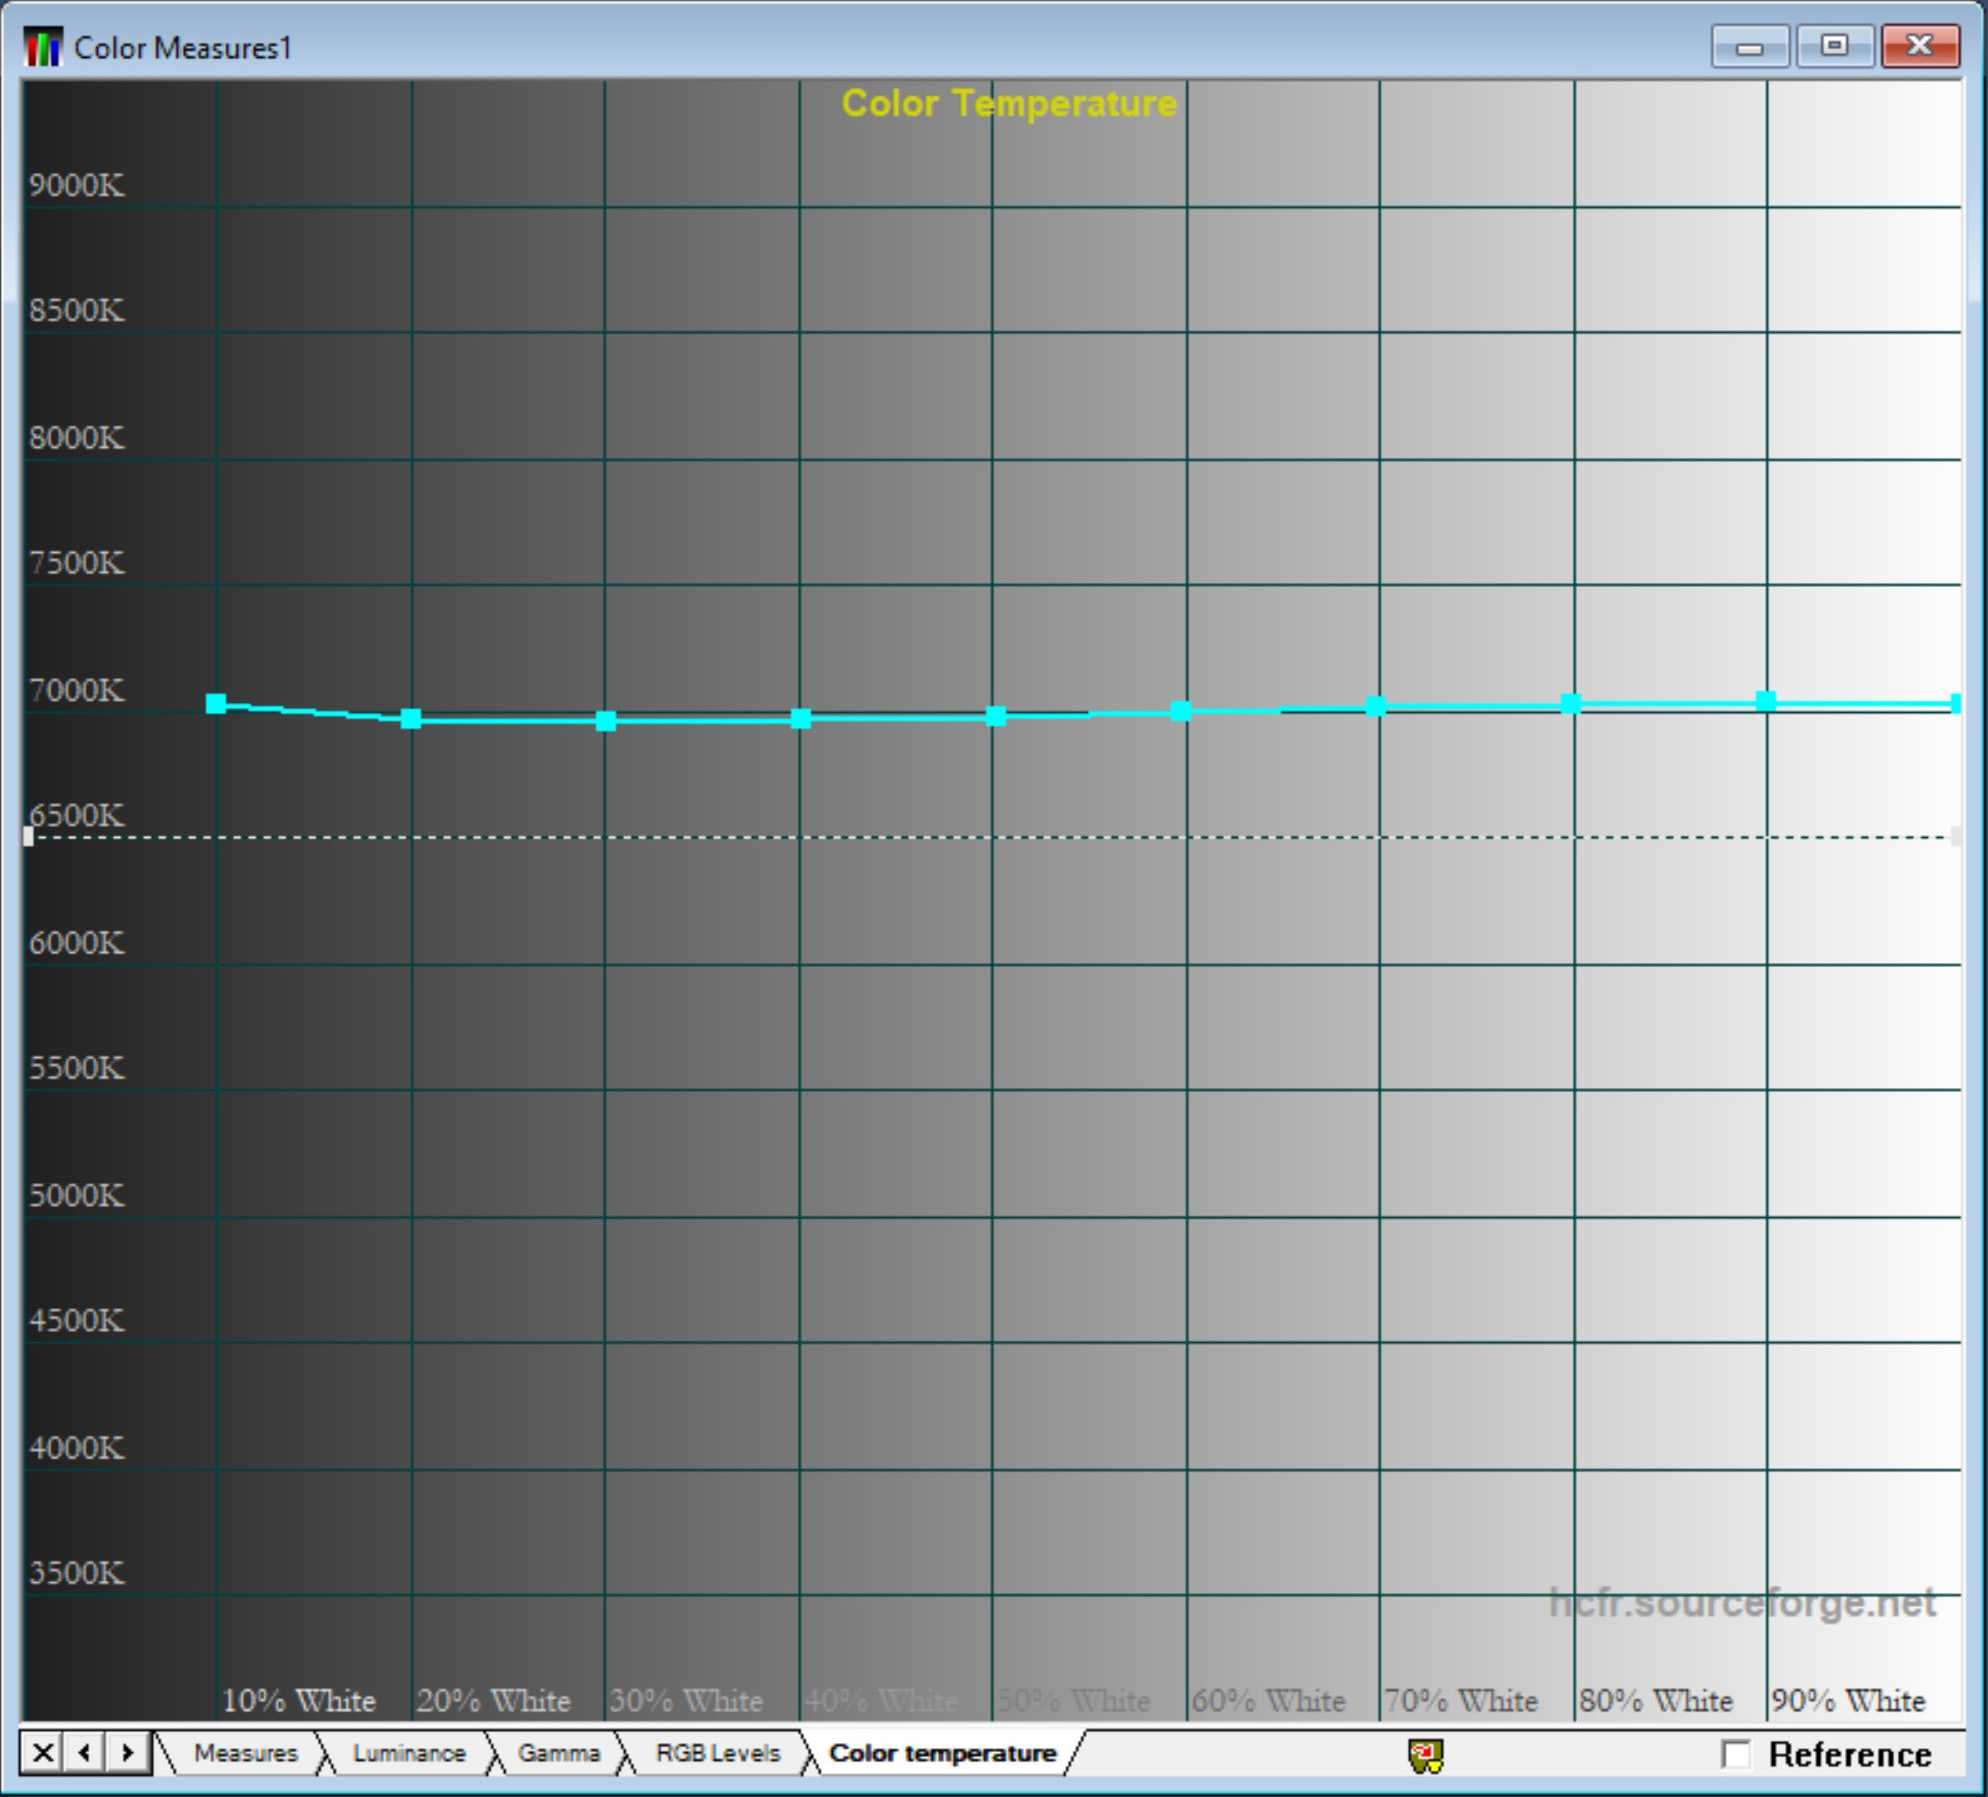Click the next tab right arrow

pos(127,1753)
